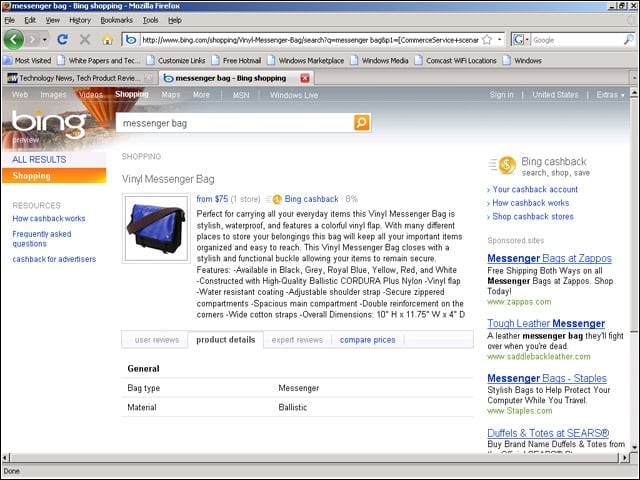Open the address bar history dropdown
This screenshot has width=640, height=480.
pos(500,40)
